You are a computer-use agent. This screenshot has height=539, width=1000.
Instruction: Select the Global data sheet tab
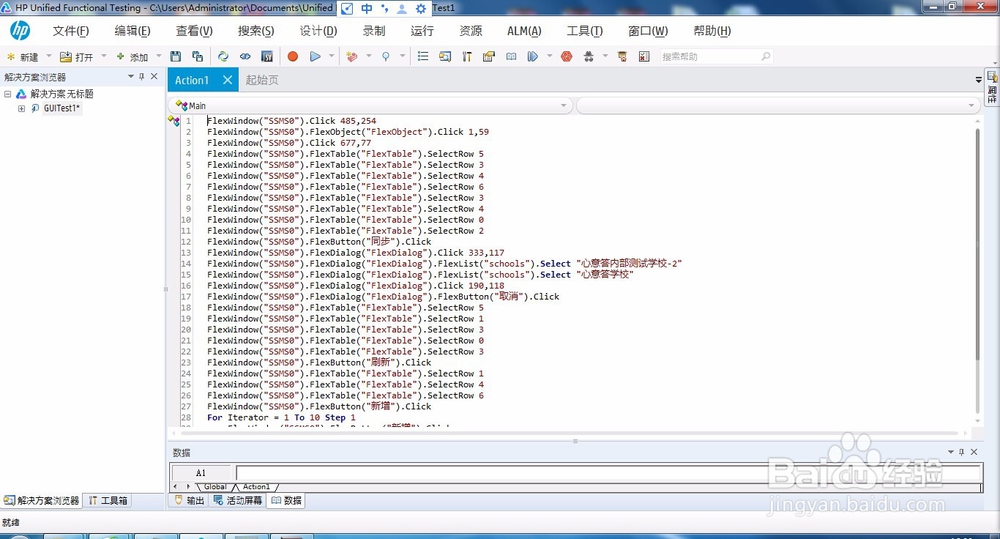point(215,487)
